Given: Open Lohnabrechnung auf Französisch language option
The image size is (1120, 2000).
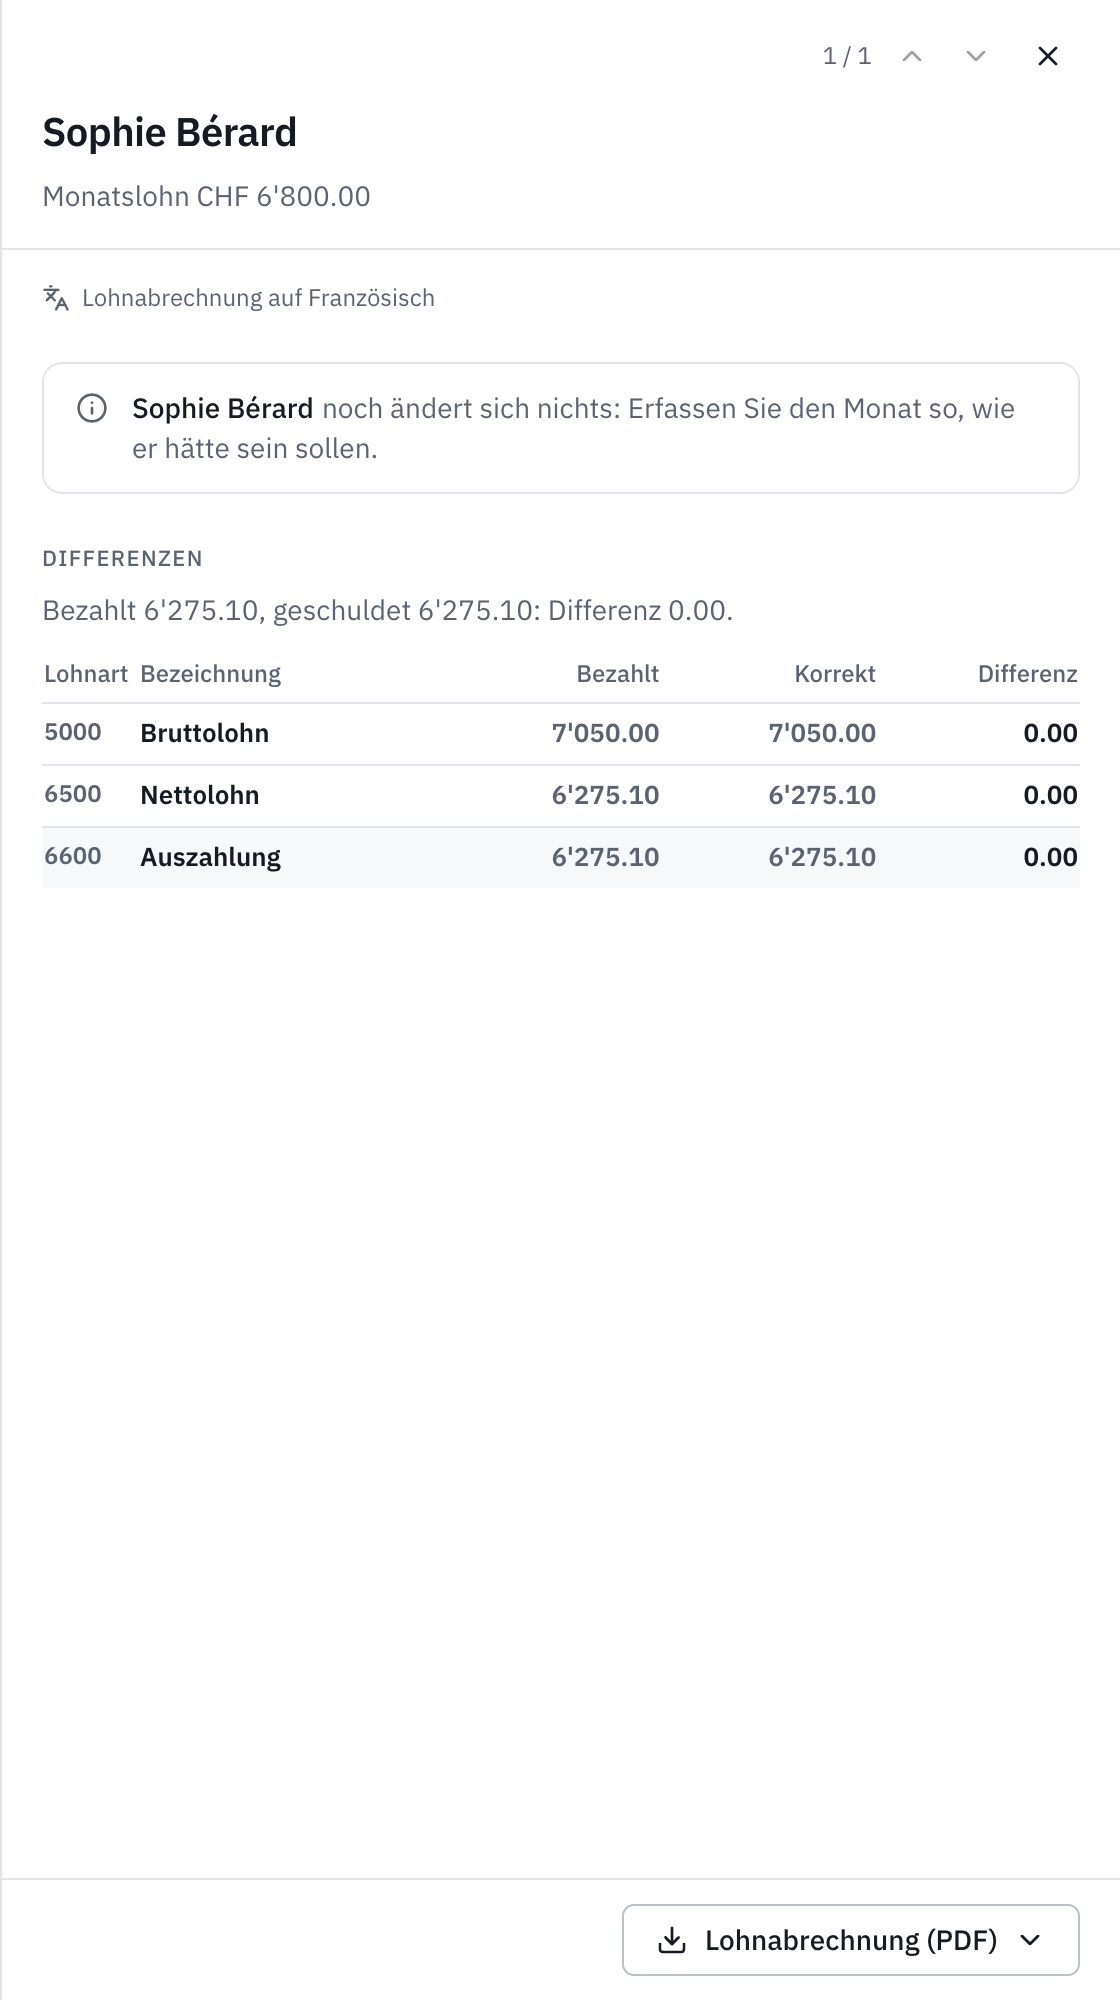Looking at the screenshot, I should [258, 298].
